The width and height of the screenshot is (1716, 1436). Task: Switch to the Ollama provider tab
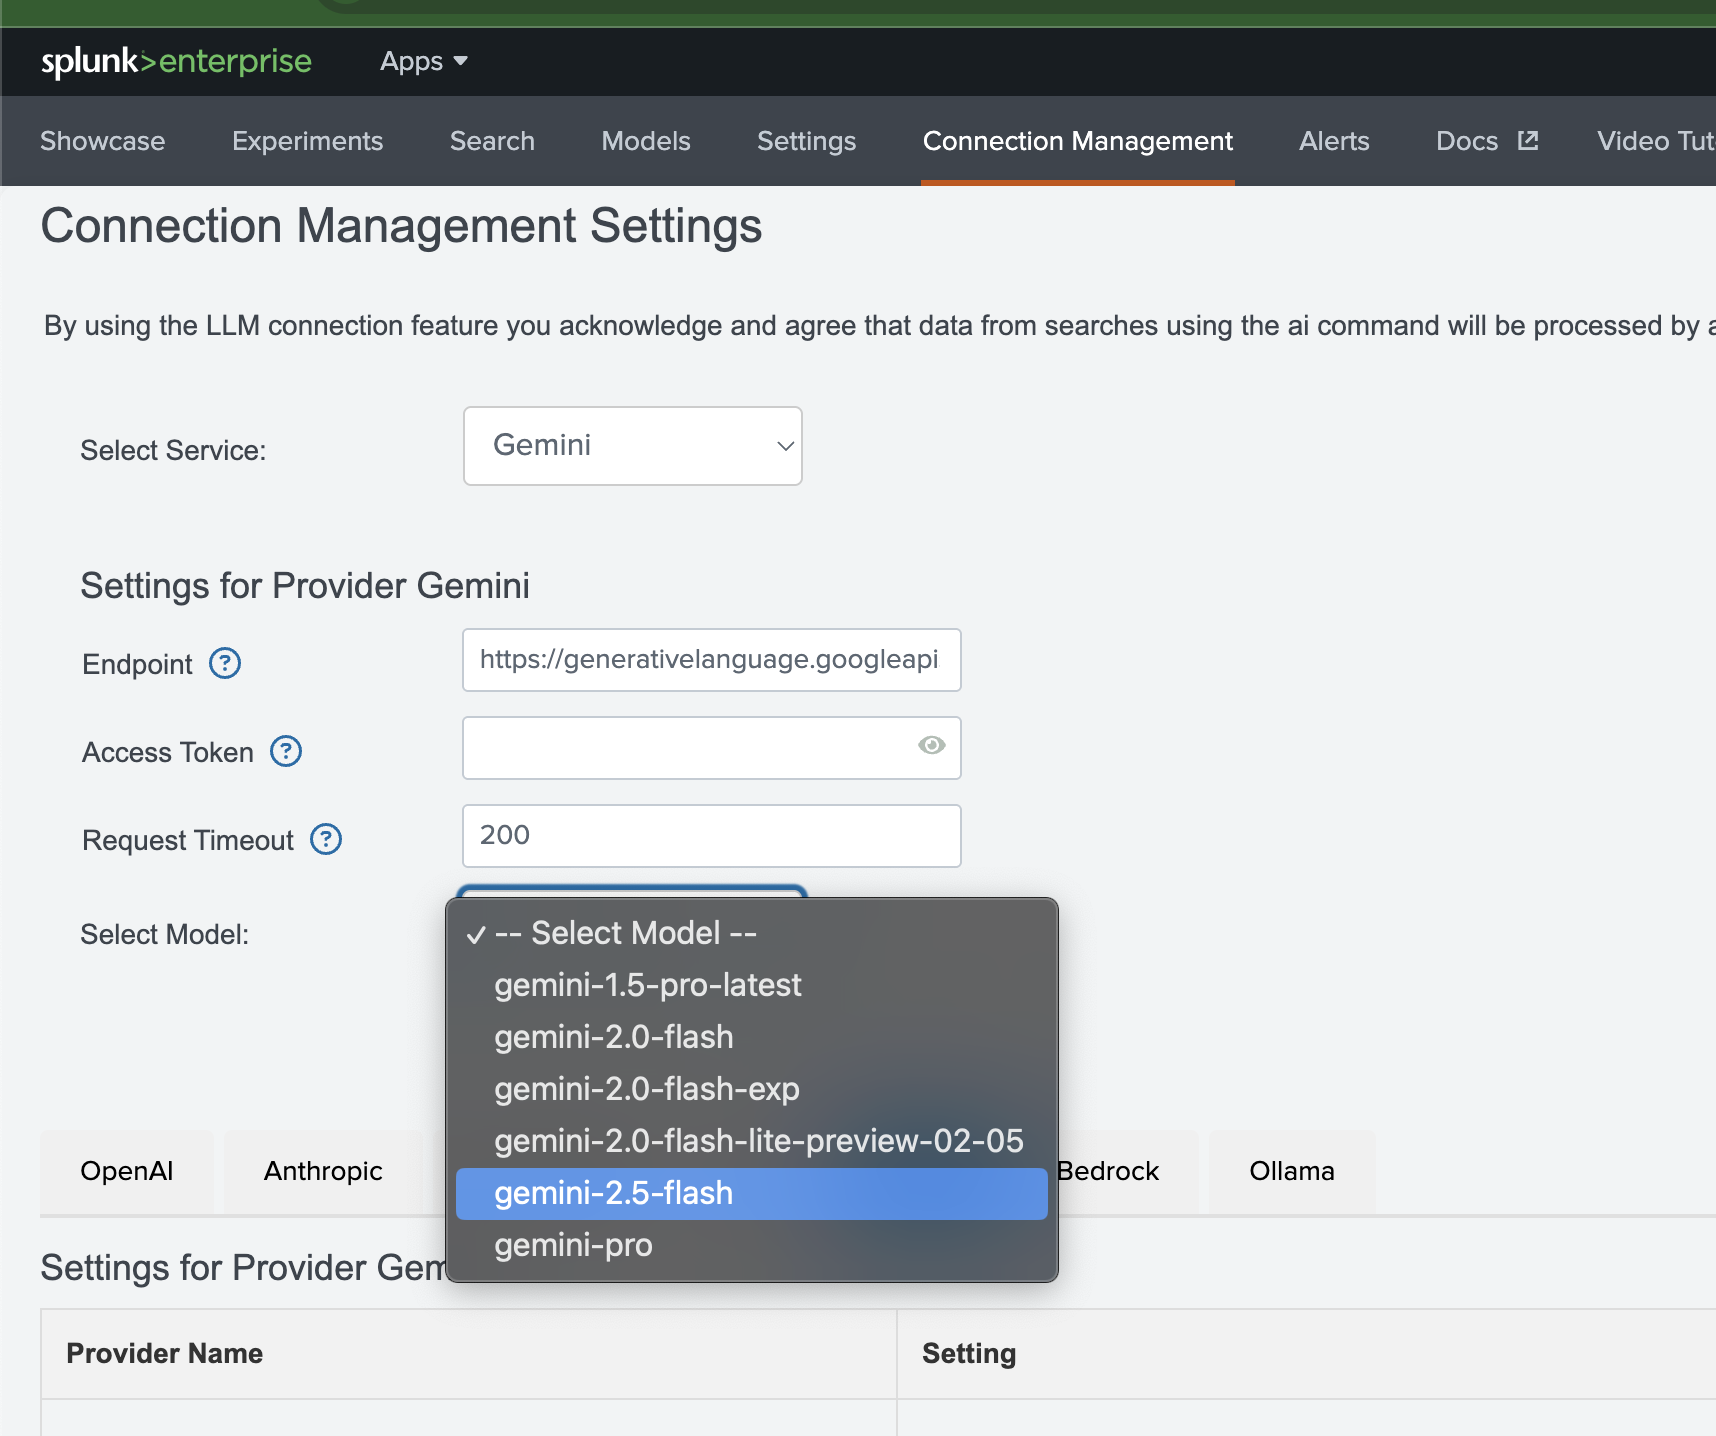[x=1291, y=1170]
